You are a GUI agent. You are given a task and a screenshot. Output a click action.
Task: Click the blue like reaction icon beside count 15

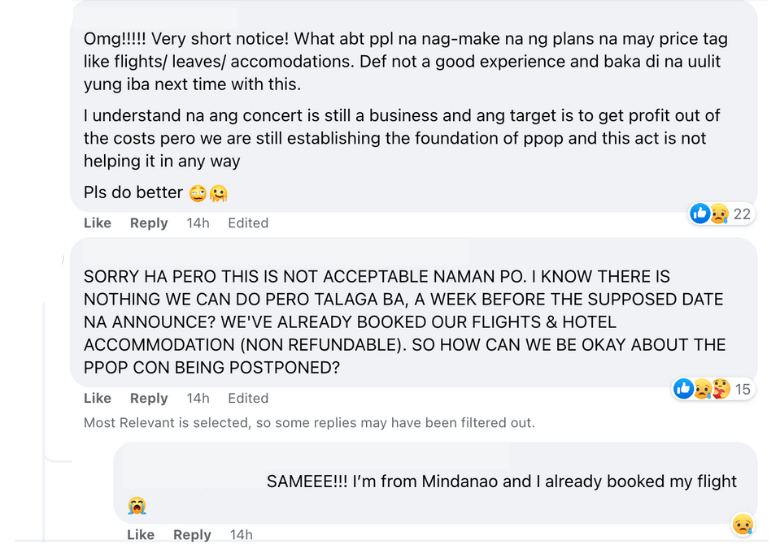[x=684, y=389]
